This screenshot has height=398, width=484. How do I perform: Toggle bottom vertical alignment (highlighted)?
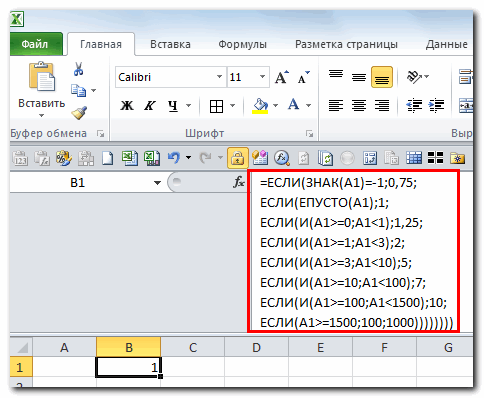[x=382, y=77]
